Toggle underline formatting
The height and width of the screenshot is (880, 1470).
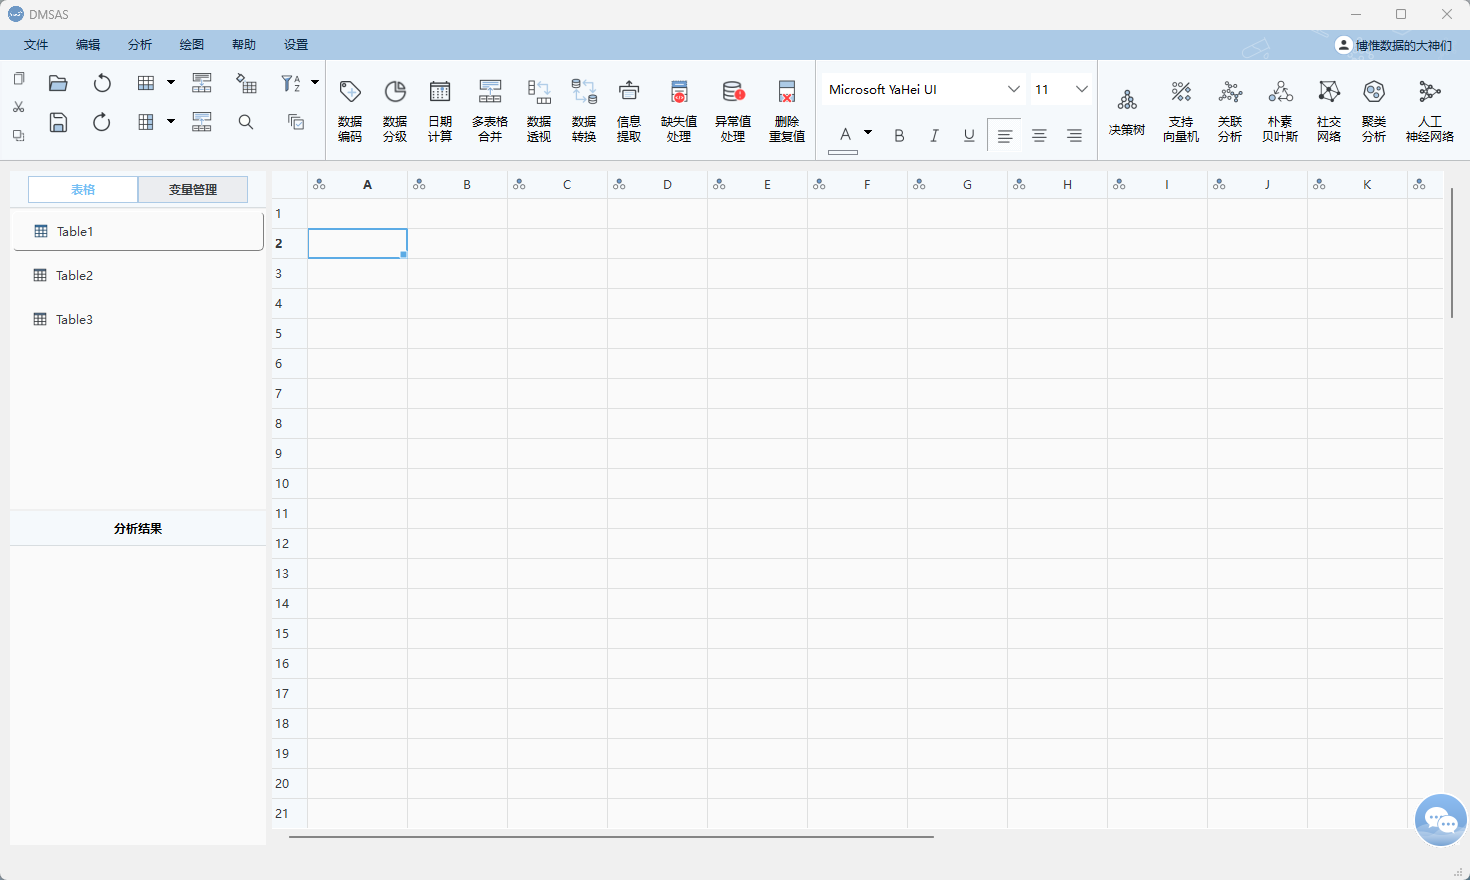969,135
